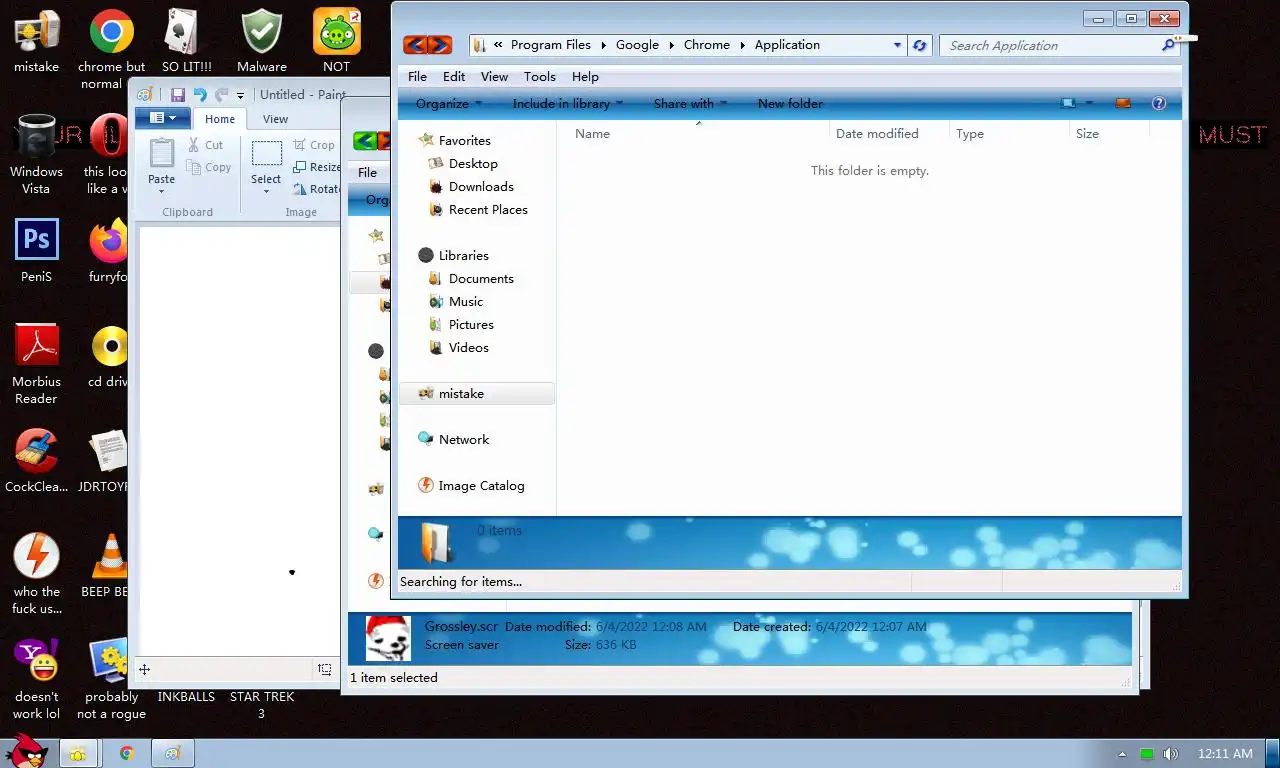Viewport: 1280px width, 768px height.
Task: Click Program Files in the address breadcrumb
Action: [x=550, y=45]
